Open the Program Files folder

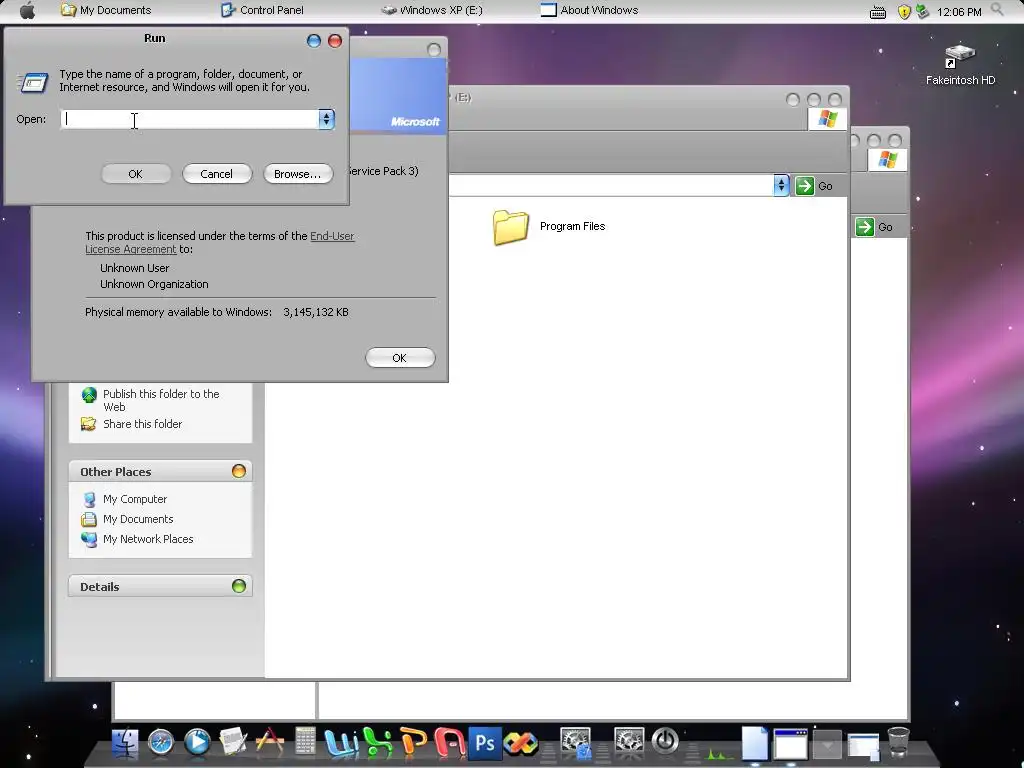coord(549,227)
